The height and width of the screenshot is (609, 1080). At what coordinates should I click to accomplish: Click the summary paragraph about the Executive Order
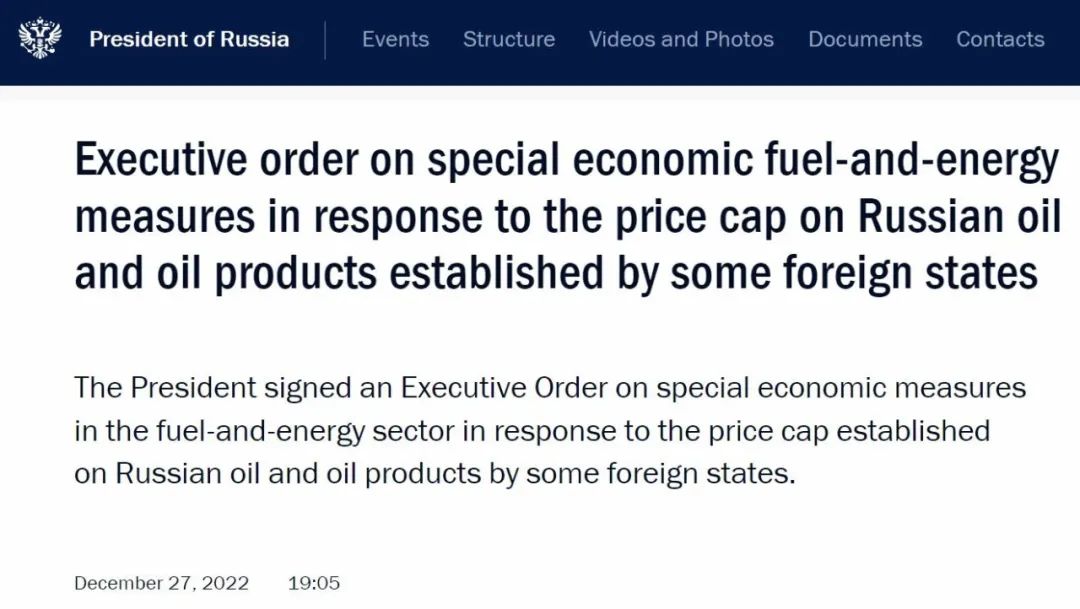[550, 431]
